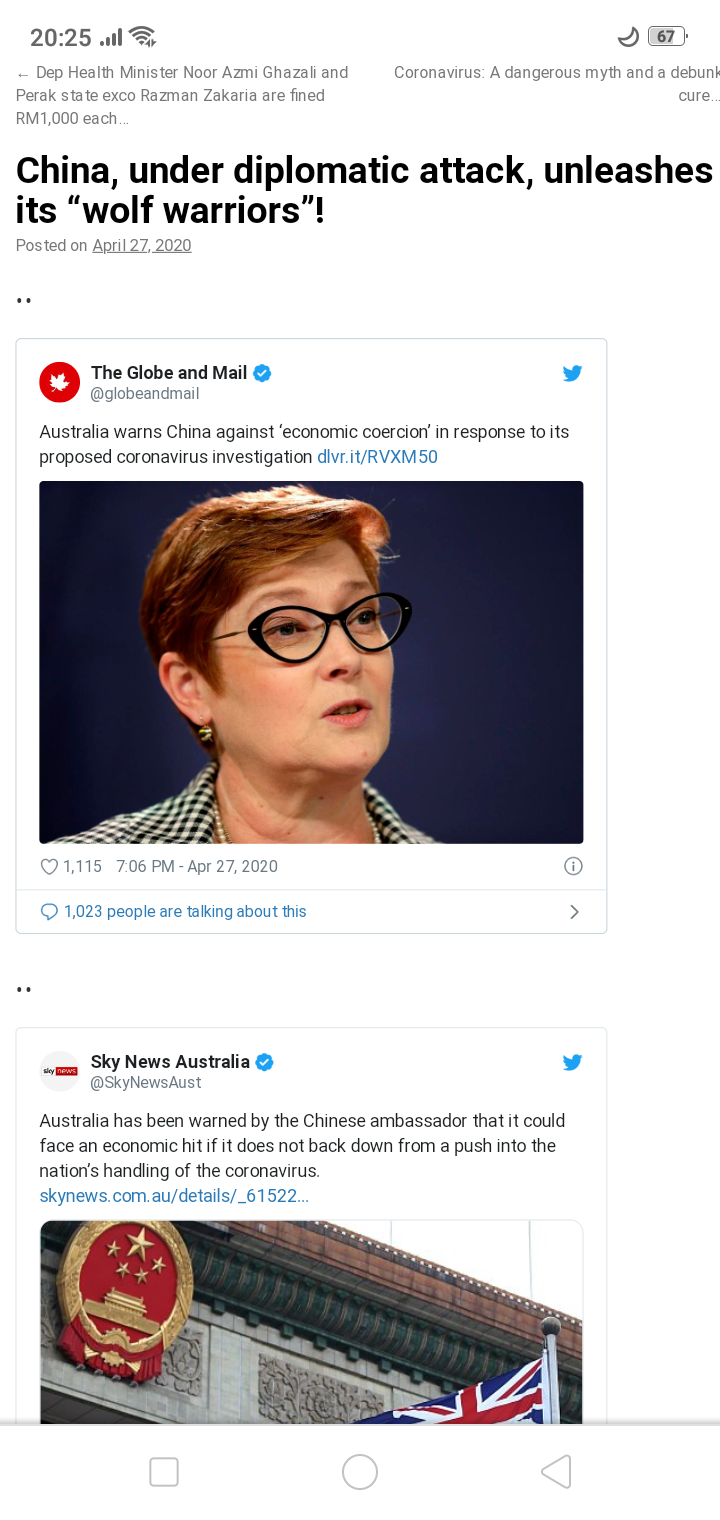The image size is (720, 1520).
Task: Tap the Android home circle button
Action: [360, 1472]
